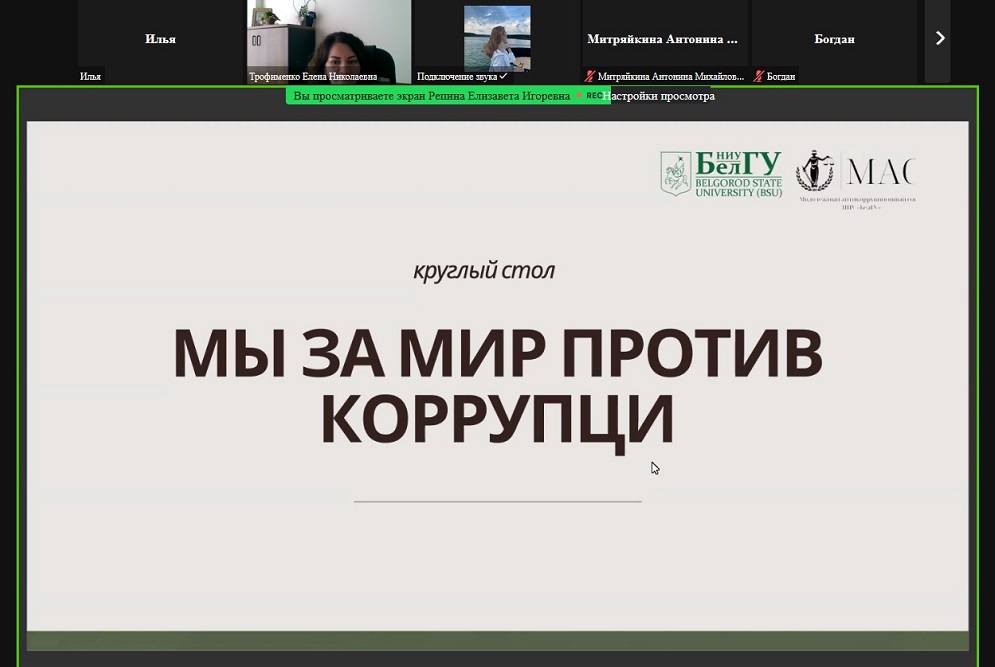Click the Подключение звука status label
This screenshot has width=995, height=667.
461,76
